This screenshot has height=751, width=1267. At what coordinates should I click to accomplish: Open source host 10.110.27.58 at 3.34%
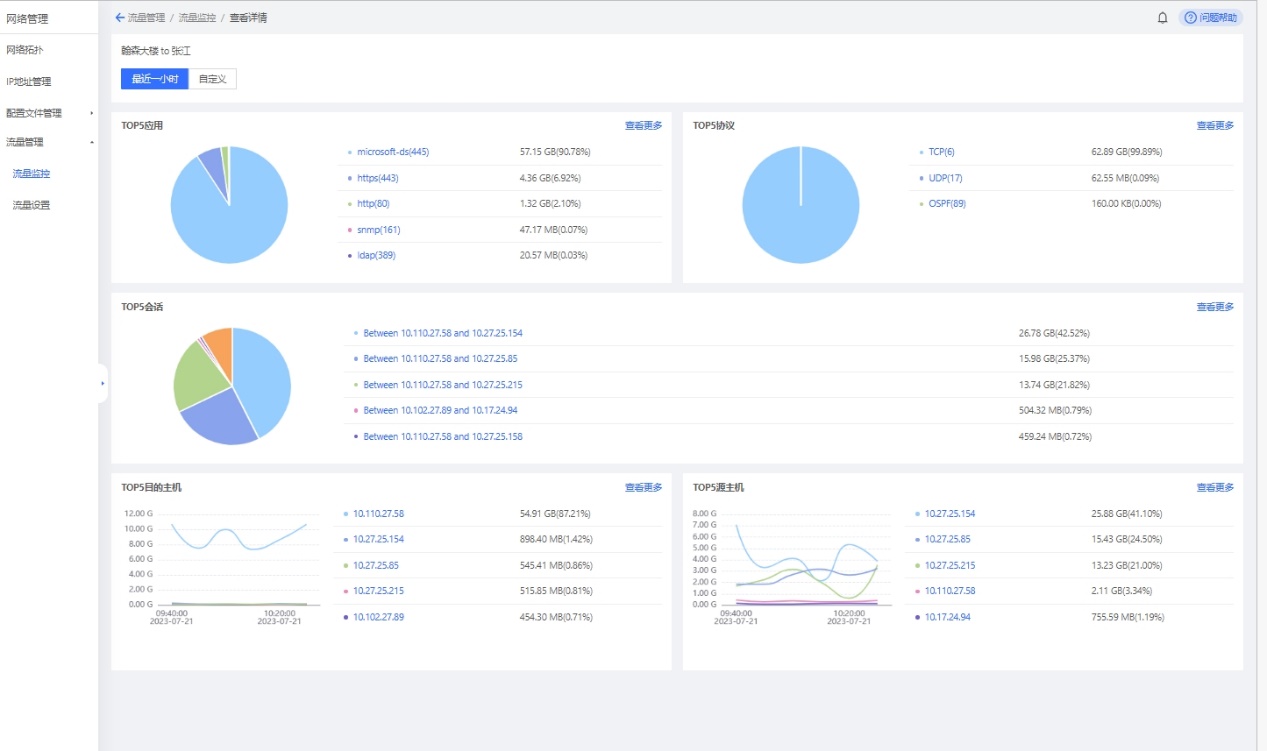click(x=950, y=591)
